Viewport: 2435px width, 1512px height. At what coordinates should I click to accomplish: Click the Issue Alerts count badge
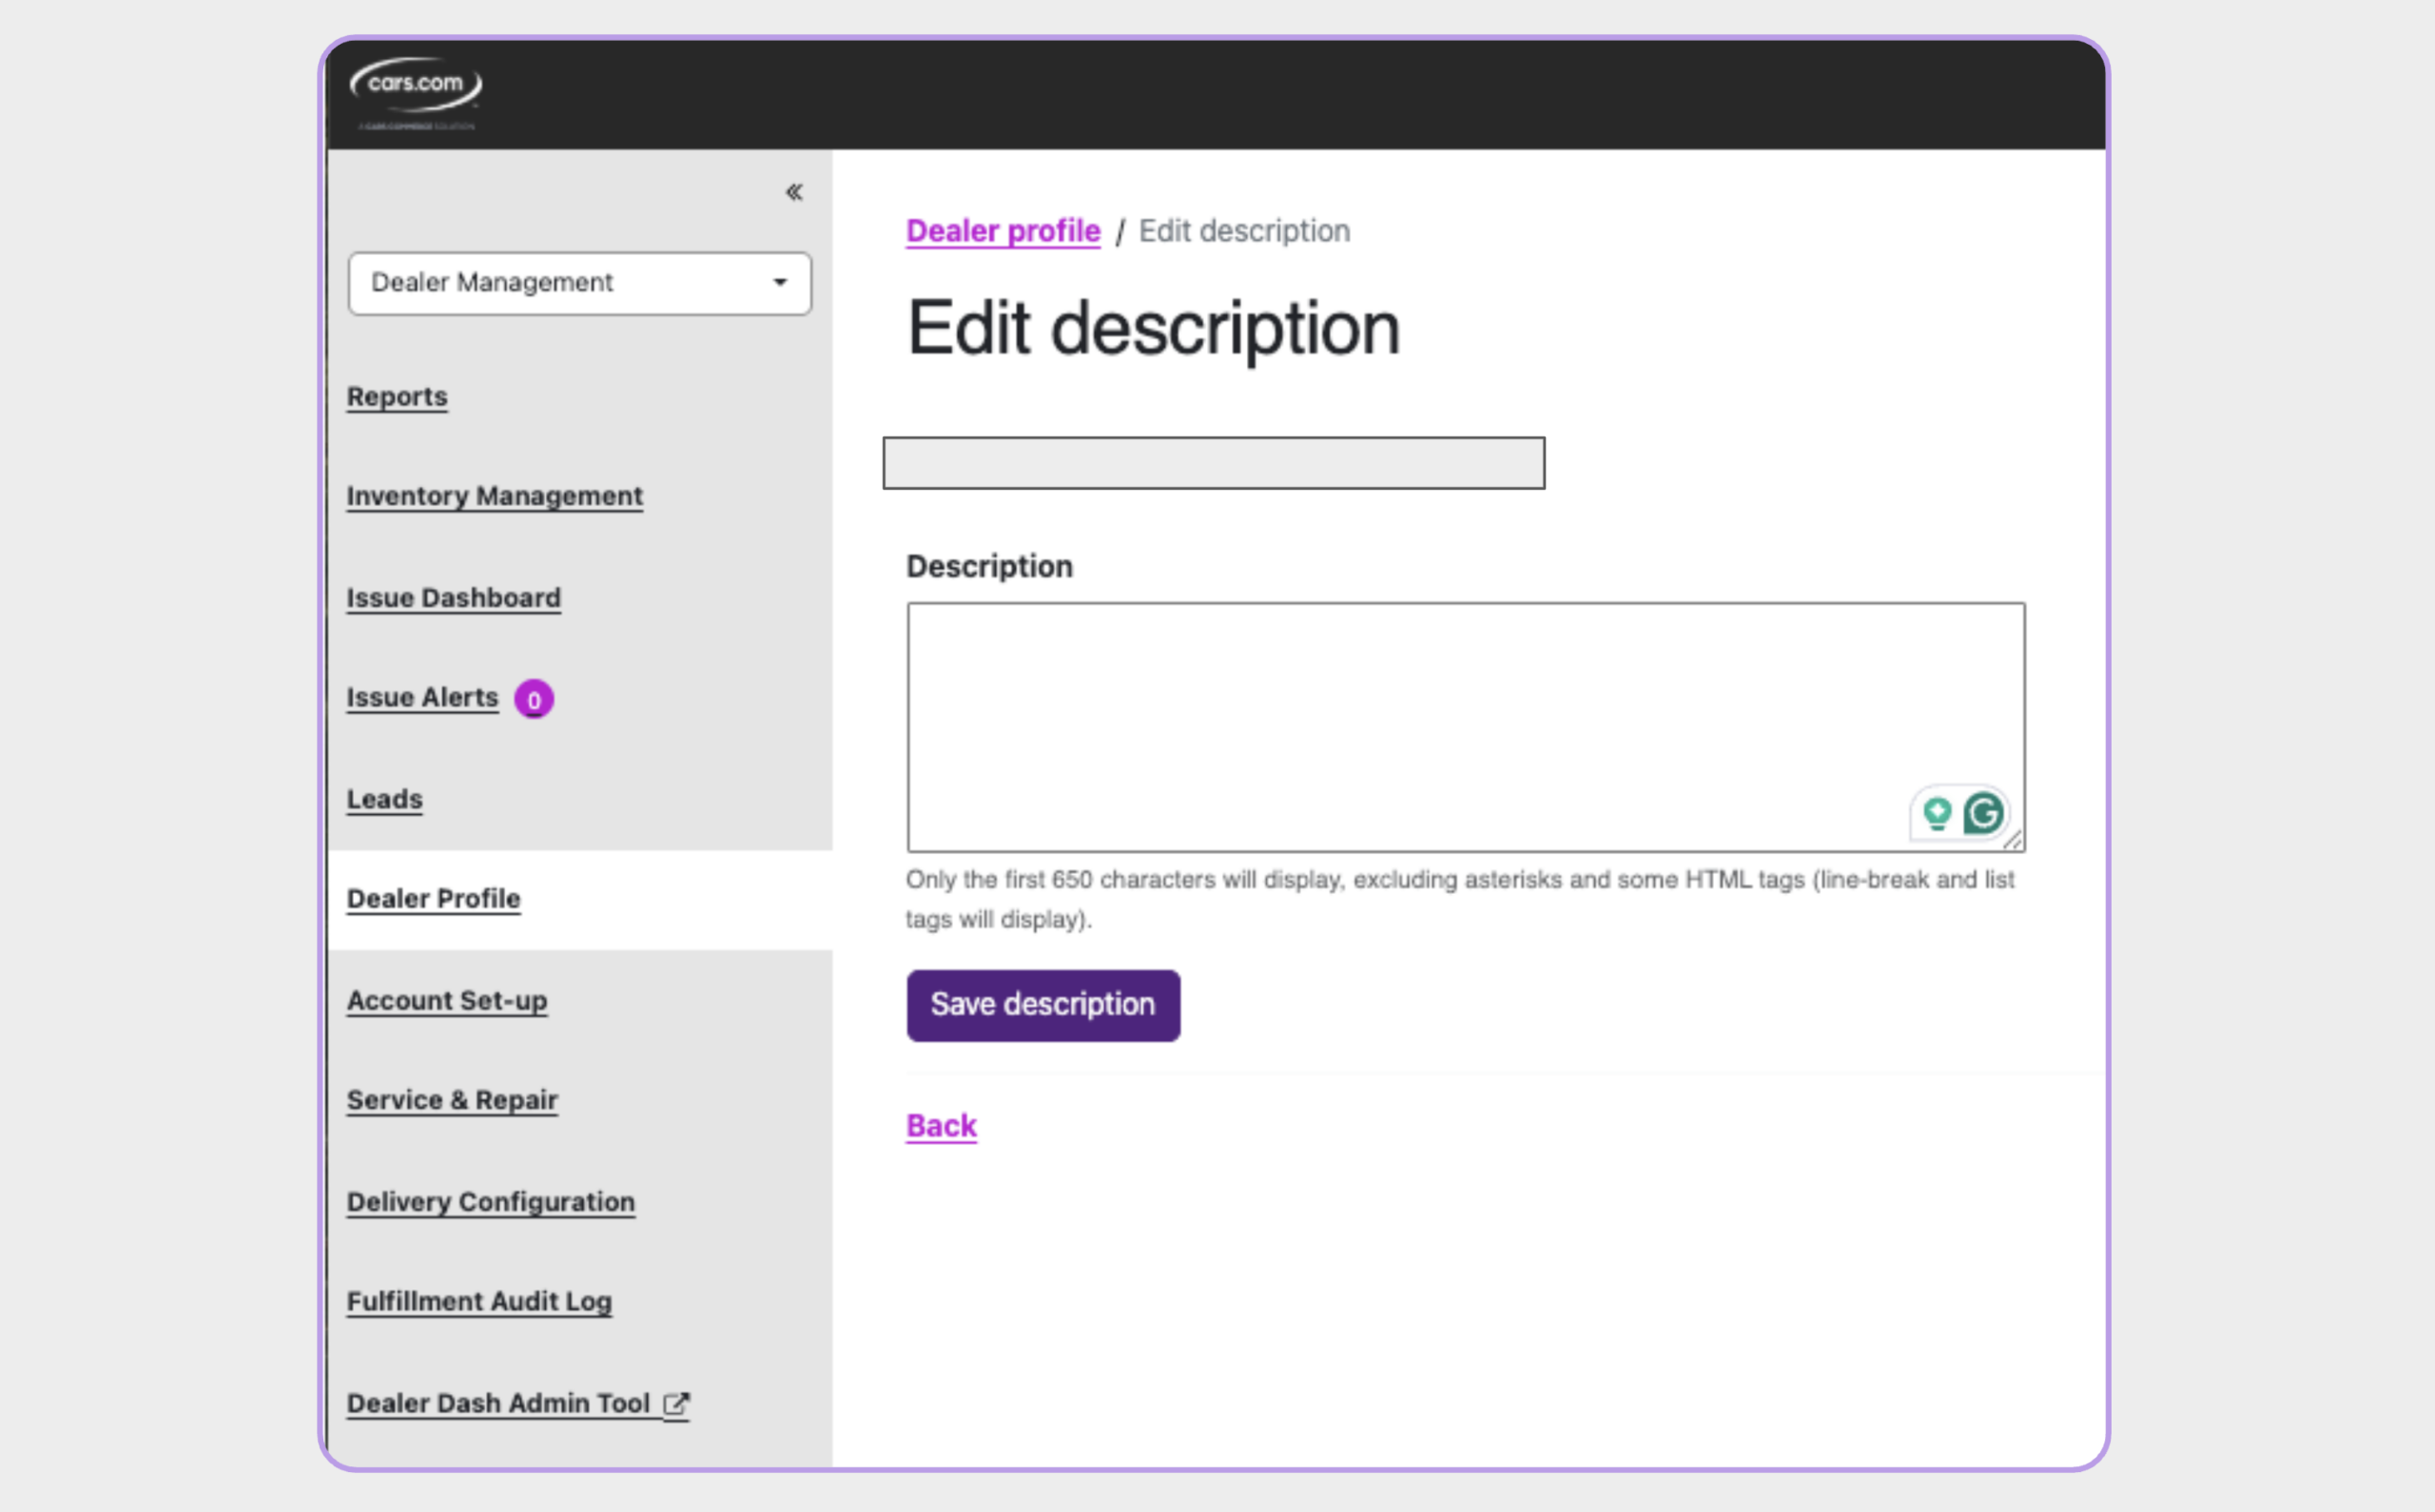pyautogui.click(x=534, y=699)
